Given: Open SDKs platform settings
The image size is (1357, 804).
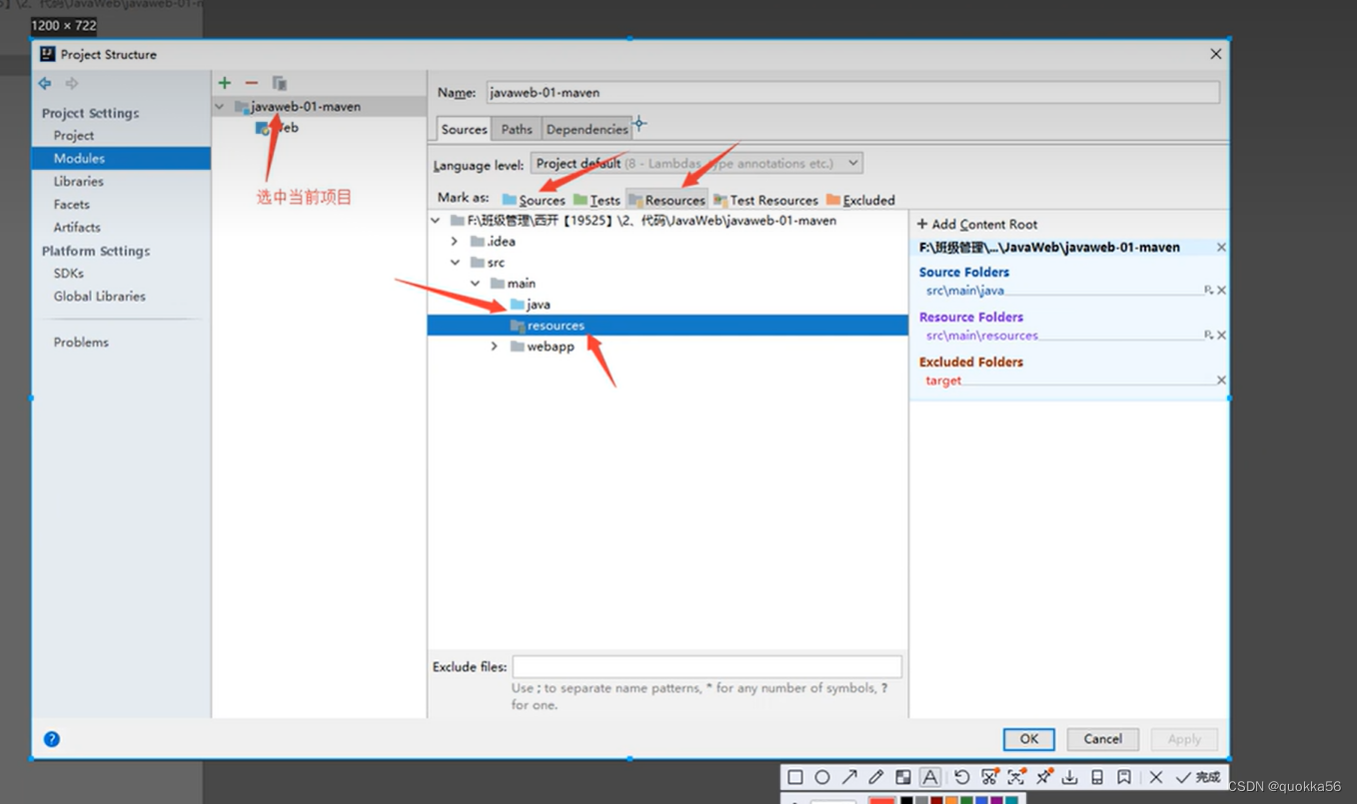Looking at the screenshot, I should click(68, 273).
